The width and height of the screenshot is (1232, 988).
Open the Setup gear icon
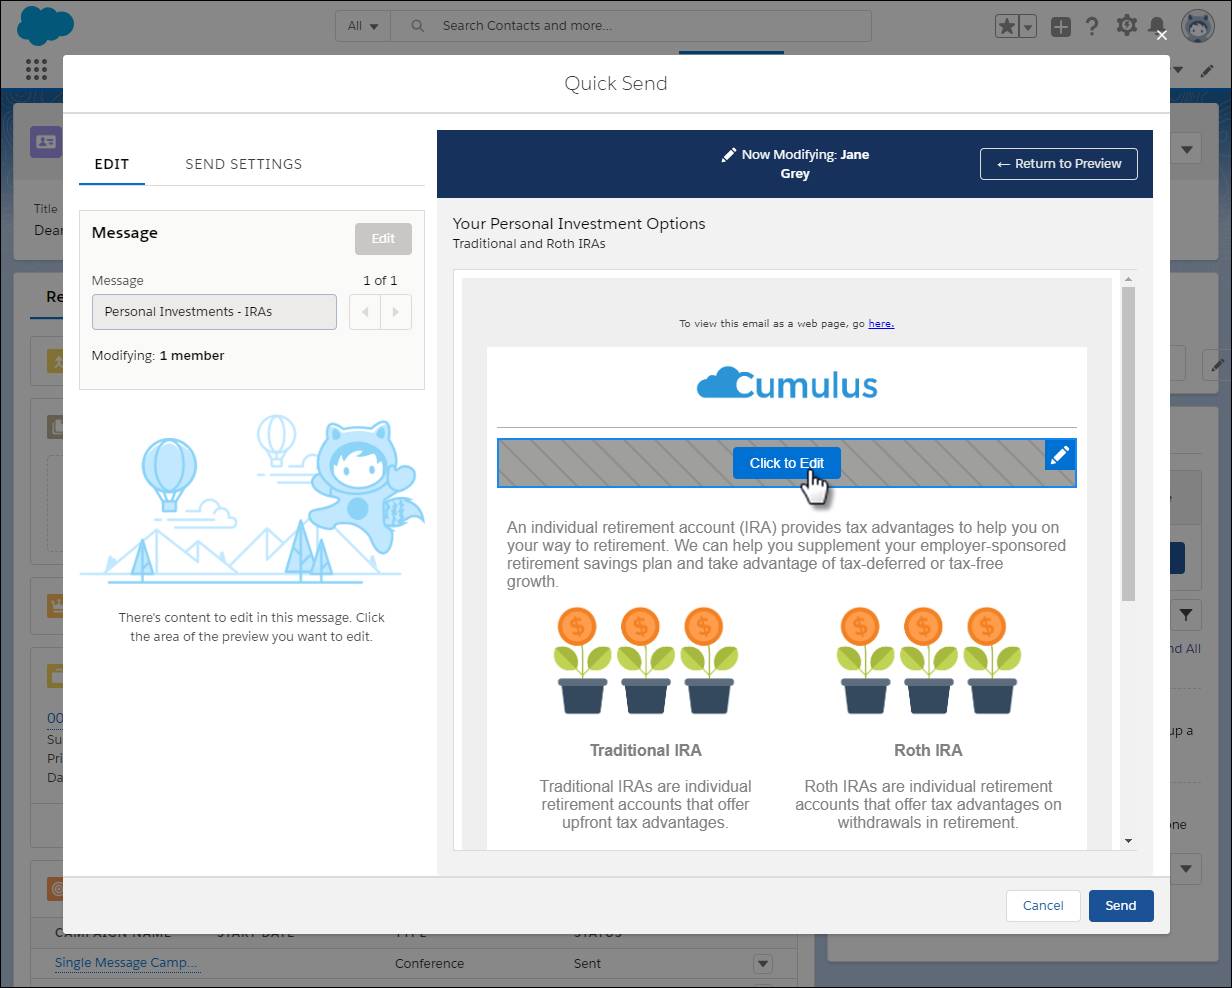(1126, 26)
